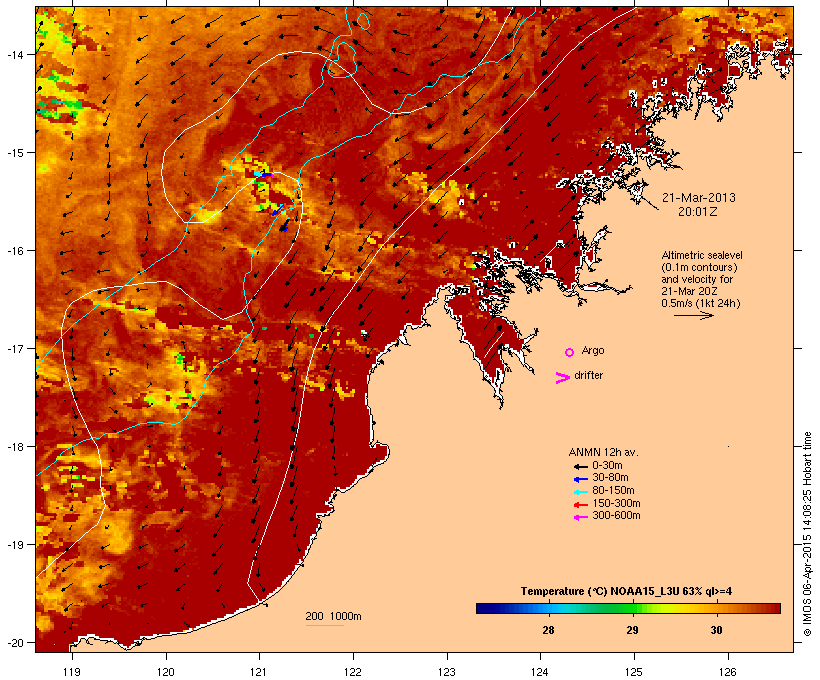Click the -20 latitude axis label

[14, 643]
